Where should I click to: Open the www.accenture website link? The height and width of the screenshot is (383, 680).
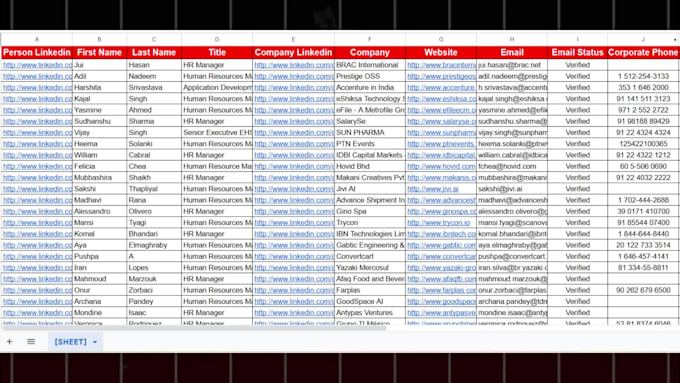coord(441,88)
